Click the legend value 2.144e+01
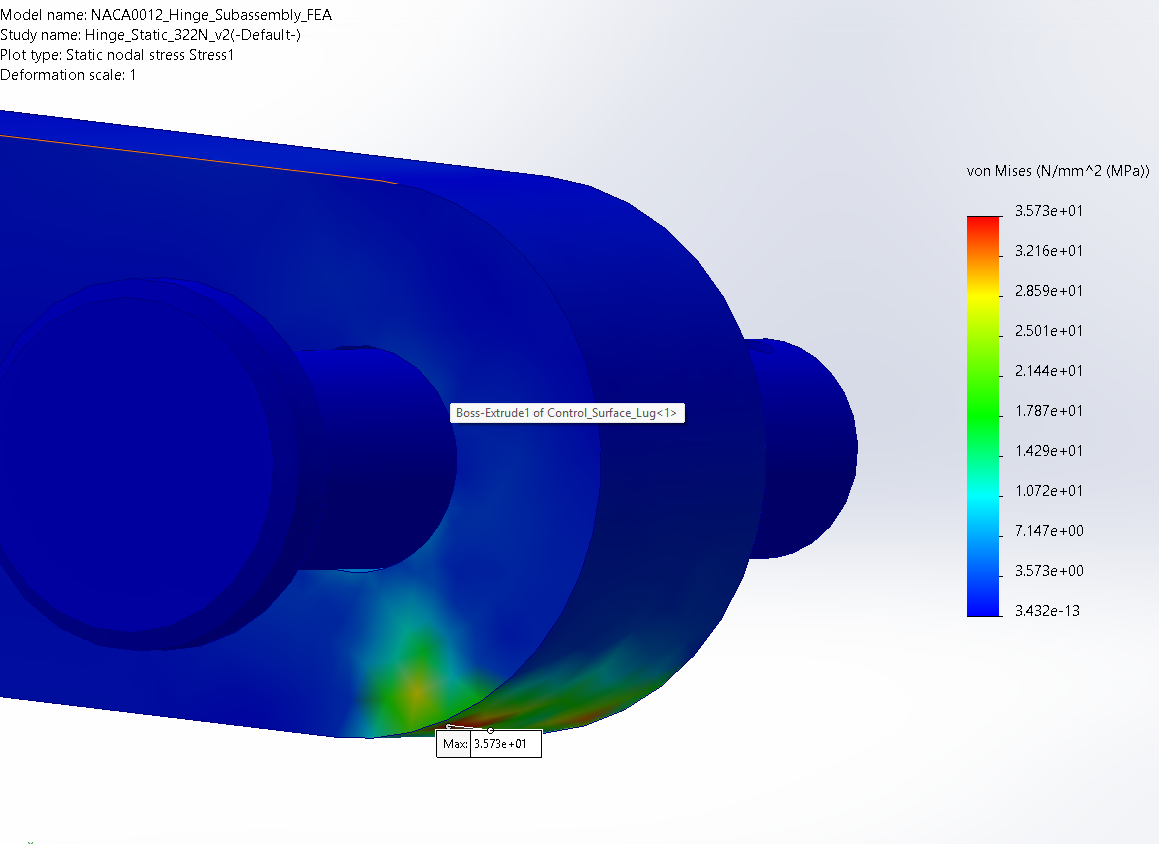The image size is (1159, 844). (x=1048, y=370)
